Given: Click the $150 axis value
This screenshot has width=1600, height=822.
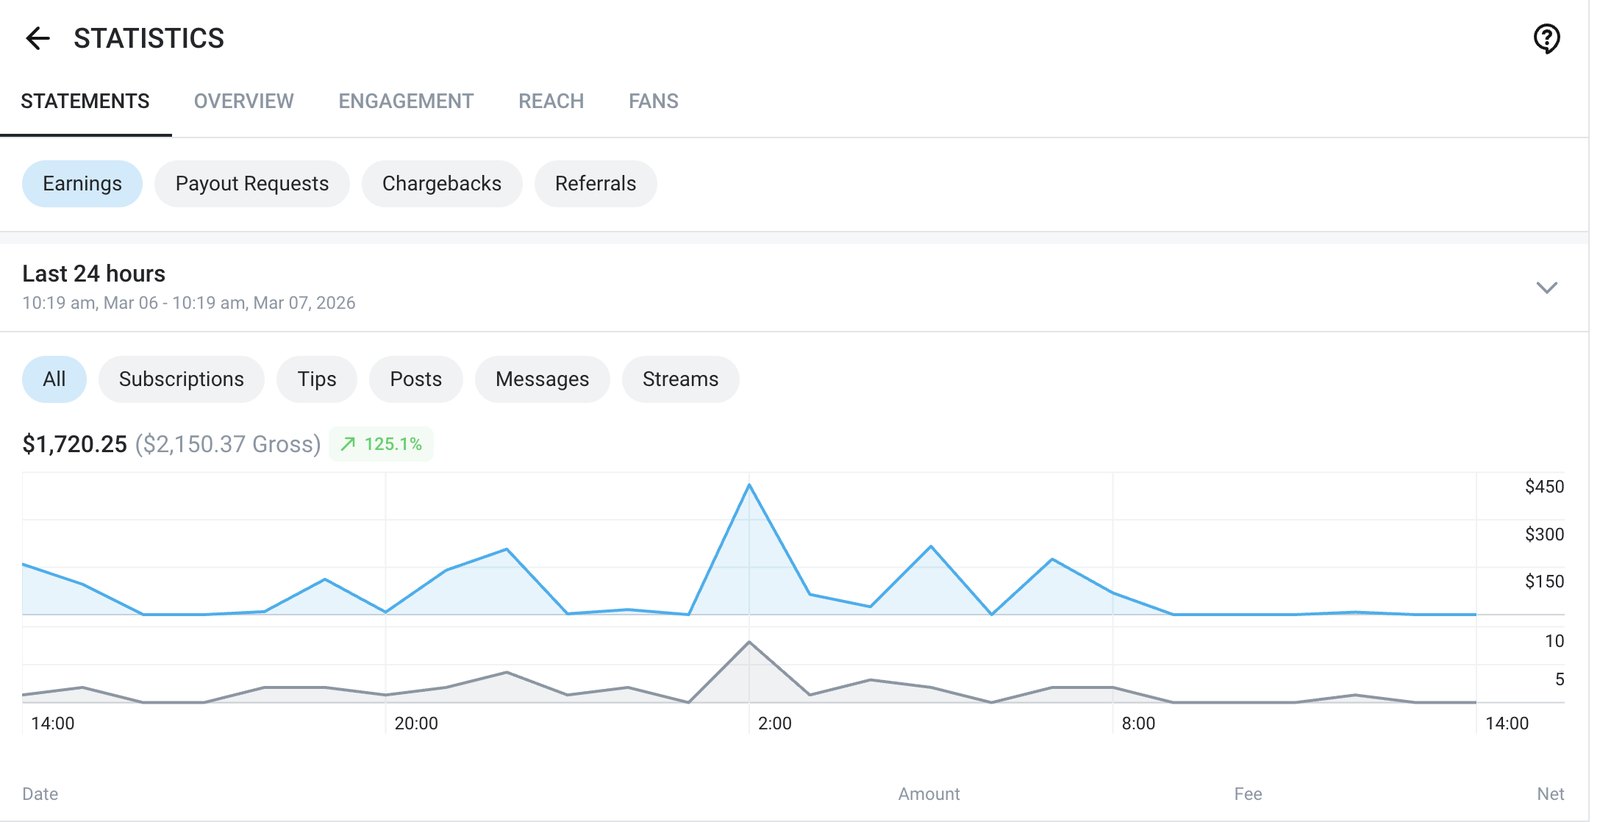Looking at the screenshot, I should [1544, 581].
